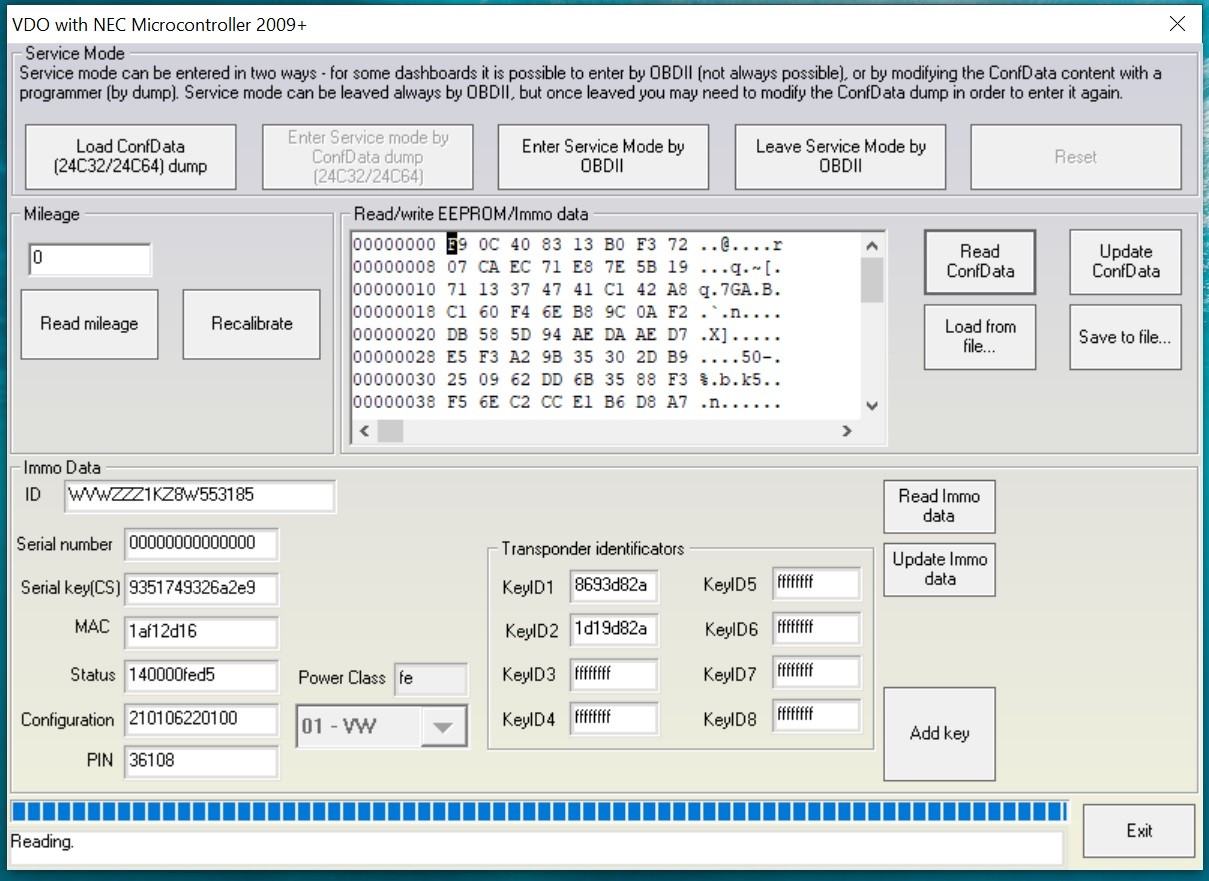Click the Recalibrate button
Viewport: 1209px width, 881px height.
pyautogui.click(x=251, y=324)
